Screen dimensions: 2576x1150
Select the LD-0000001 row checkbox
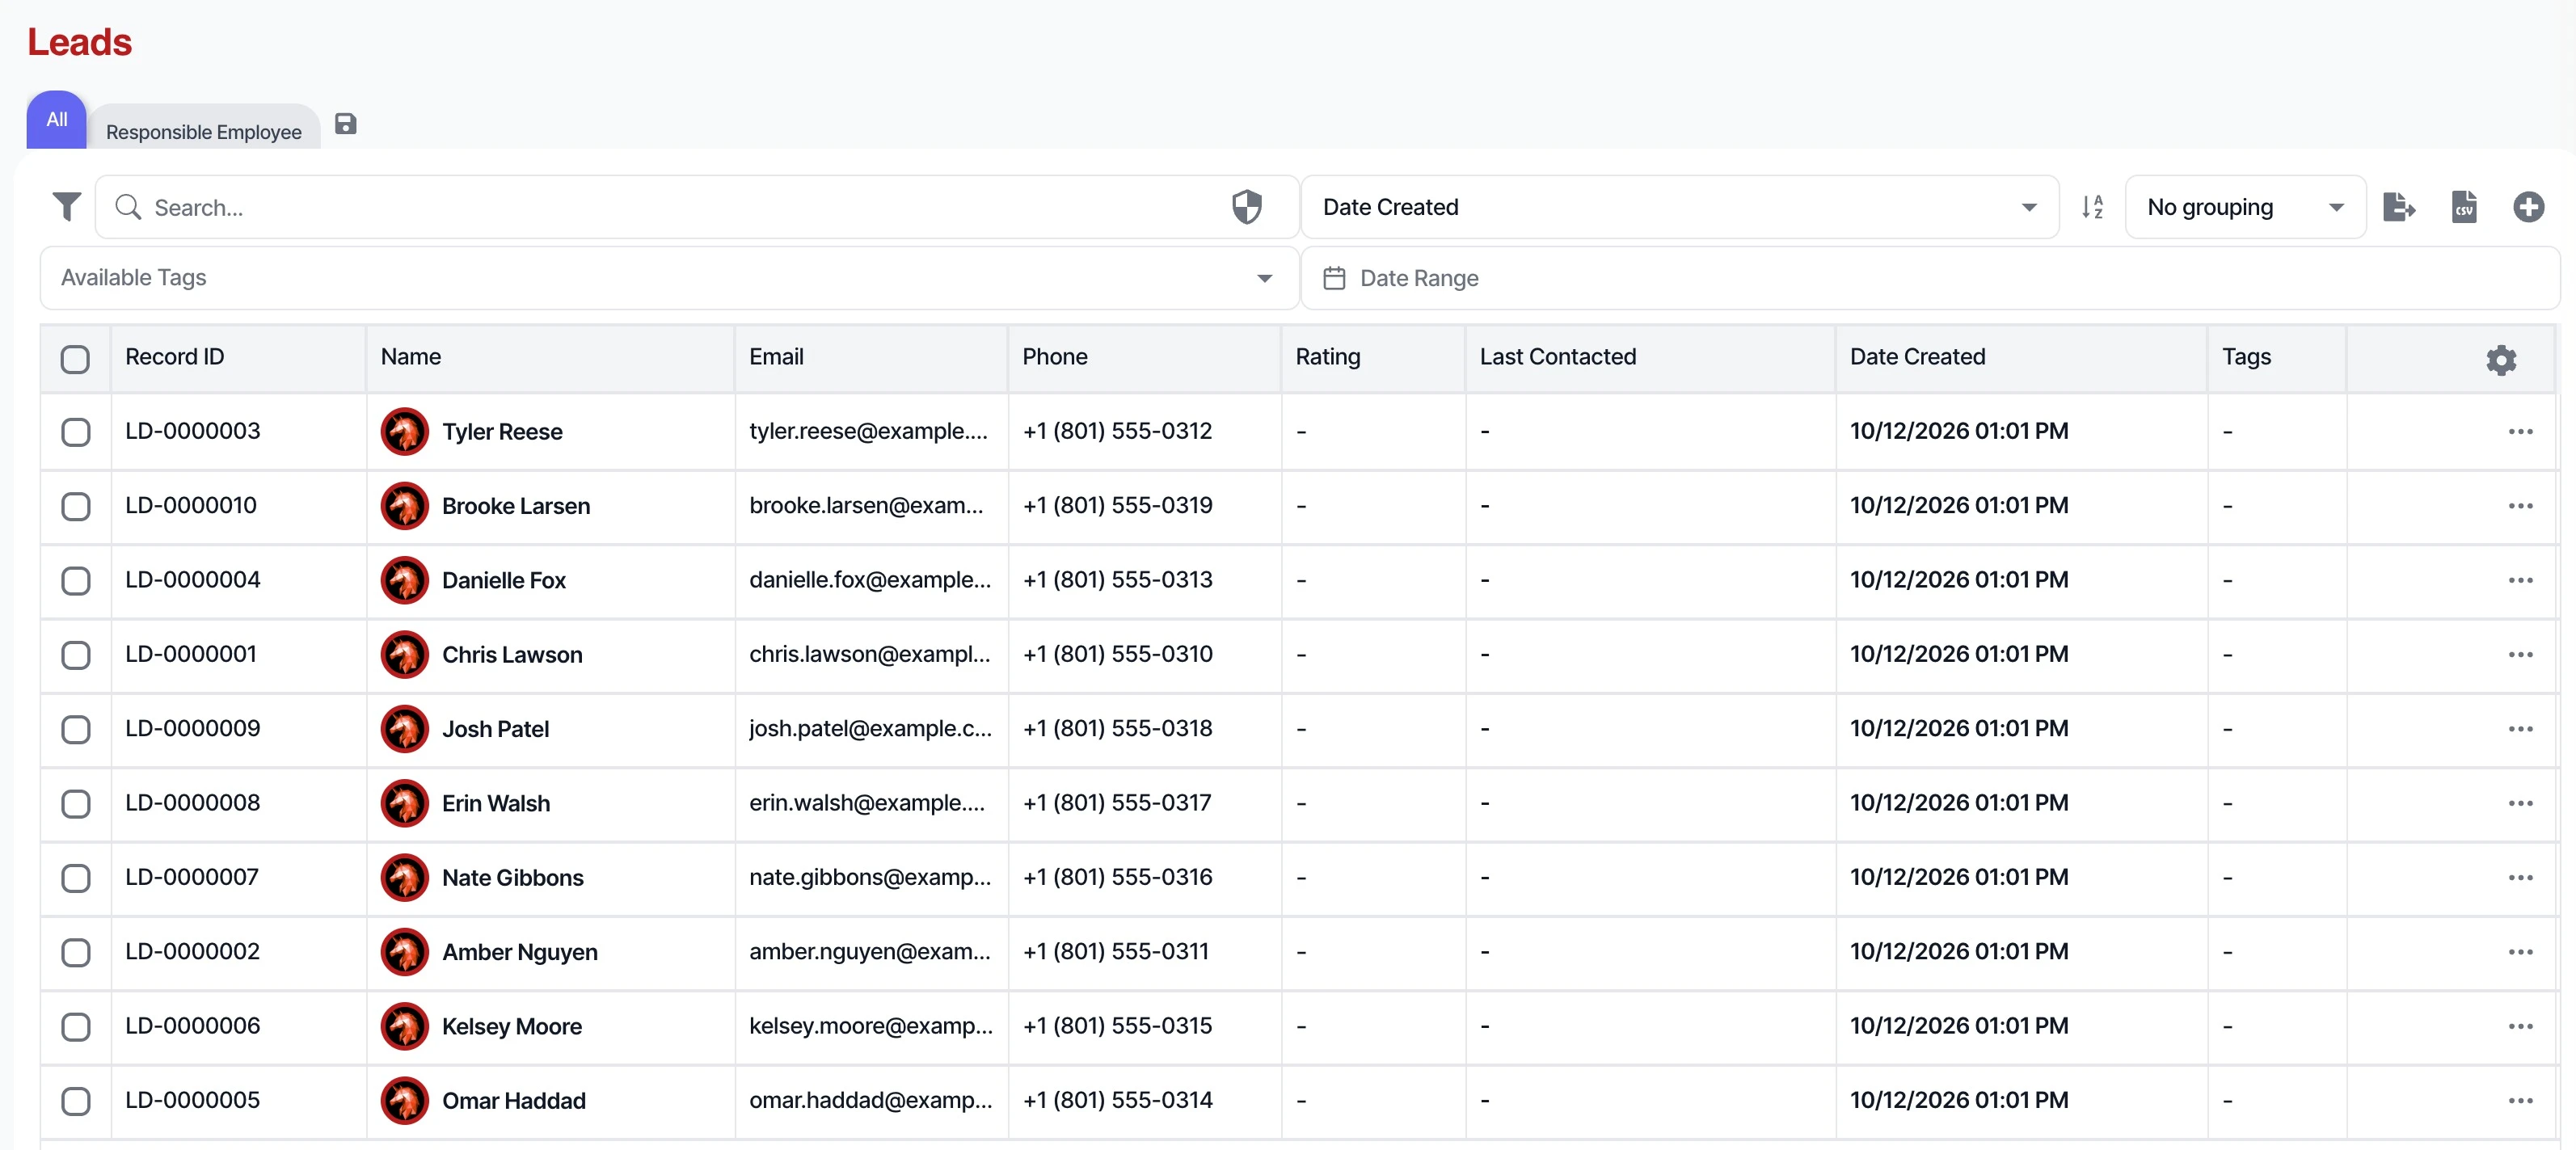click(x=75, y=655)
